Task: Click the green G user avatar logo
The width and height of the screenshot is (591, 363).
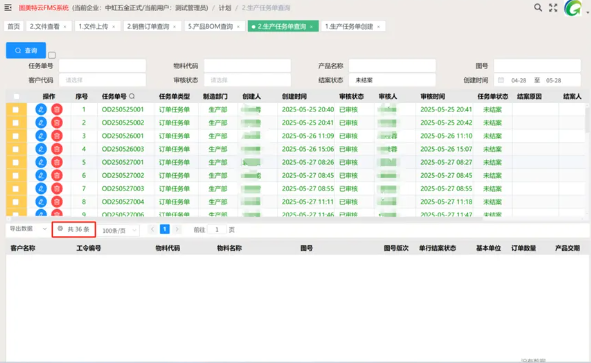Action: [573, 8]
